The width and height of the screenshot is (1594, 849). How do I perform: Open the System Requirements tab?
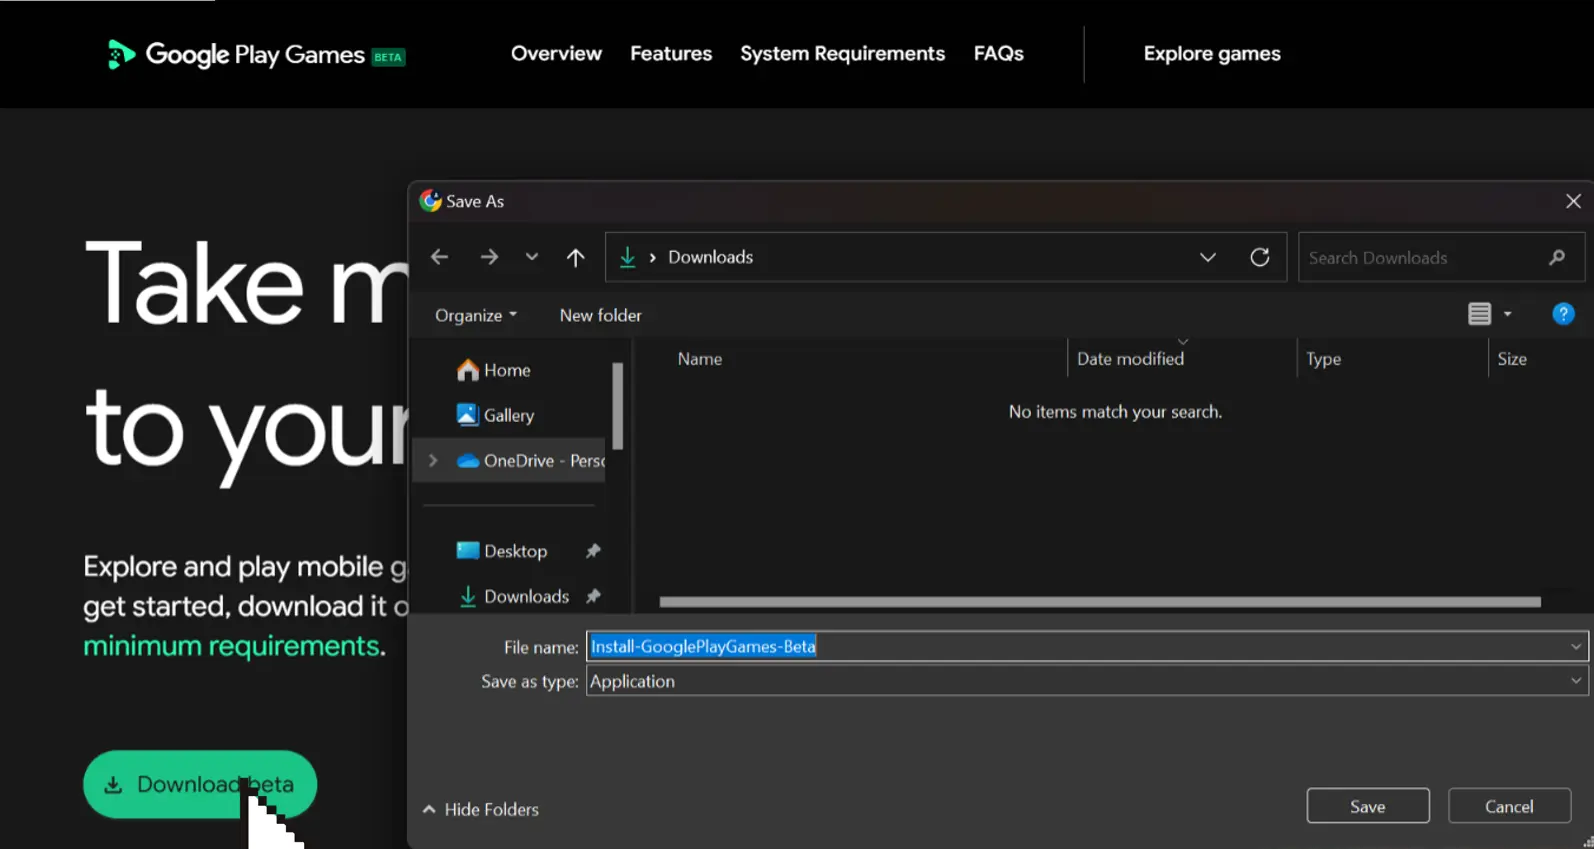[842, 54]
